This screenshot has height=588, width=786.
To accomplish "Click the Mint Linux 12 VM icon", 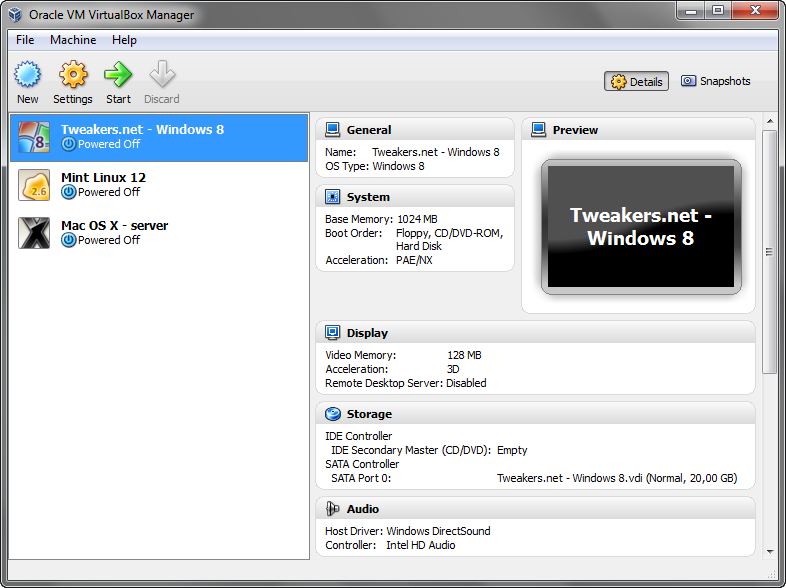I will 34,185.
